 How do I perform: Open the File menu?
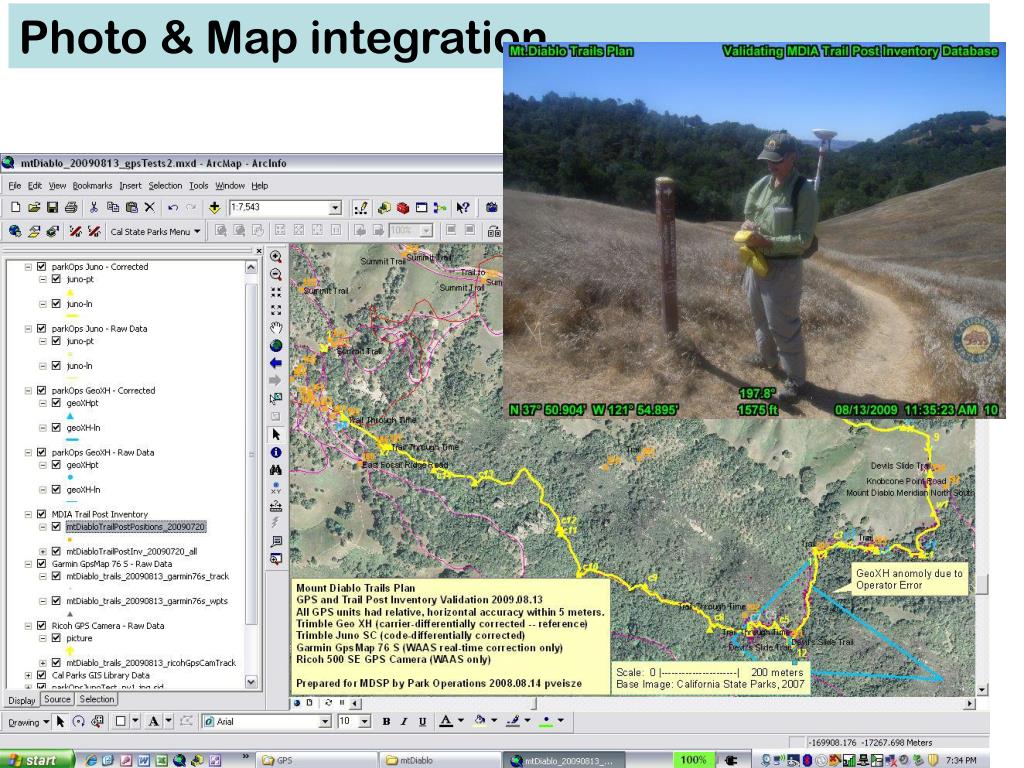pyautogui.click(x=15, y=185)
